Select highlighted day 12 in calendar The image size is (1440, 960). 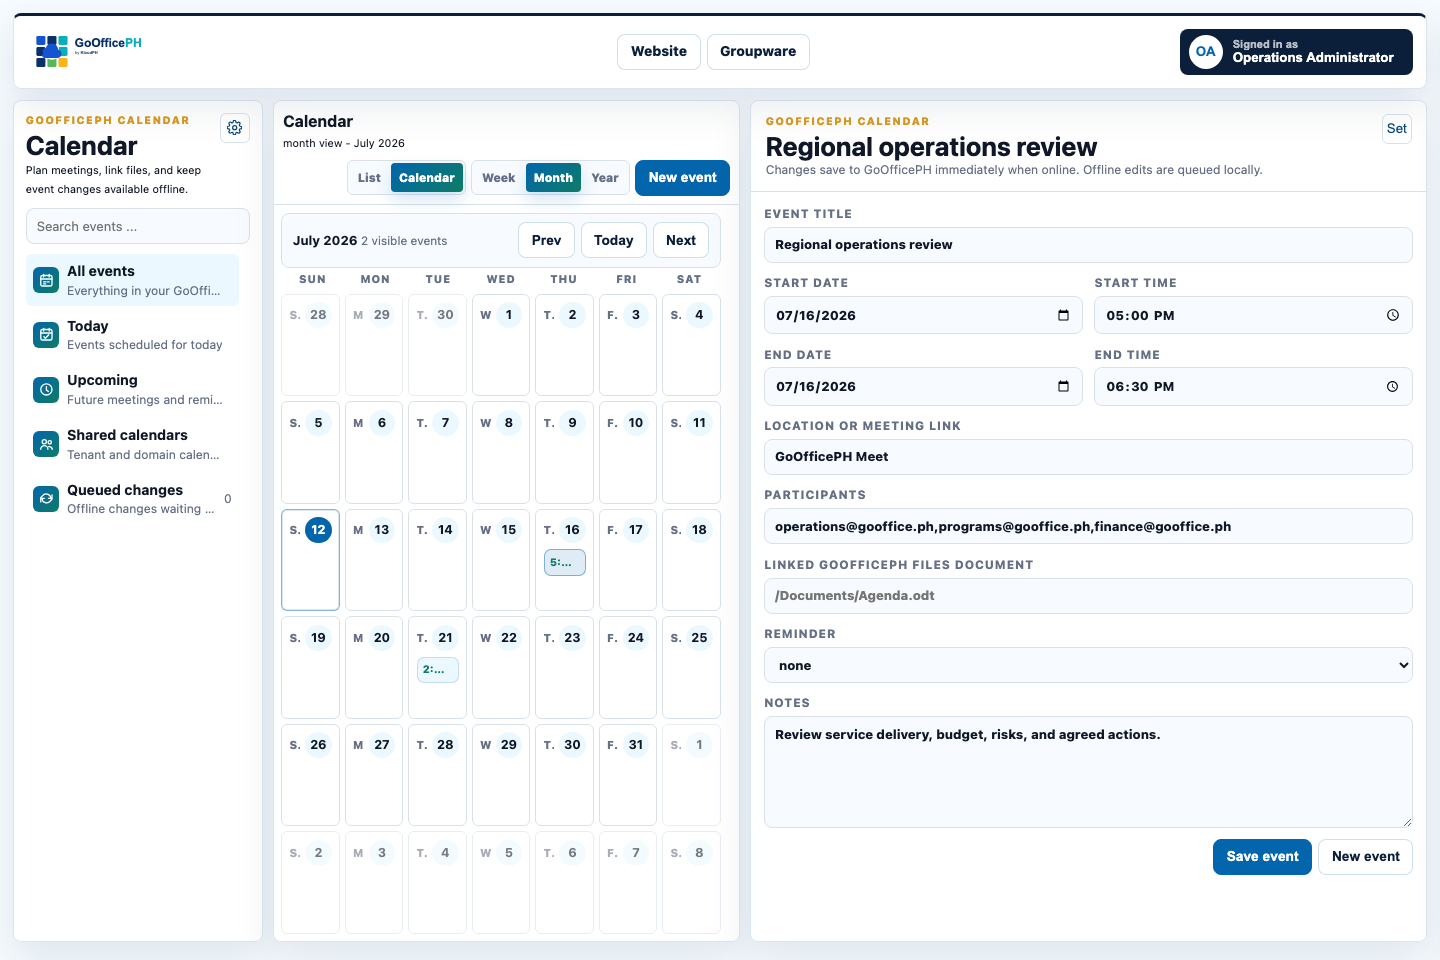(311, 560)
